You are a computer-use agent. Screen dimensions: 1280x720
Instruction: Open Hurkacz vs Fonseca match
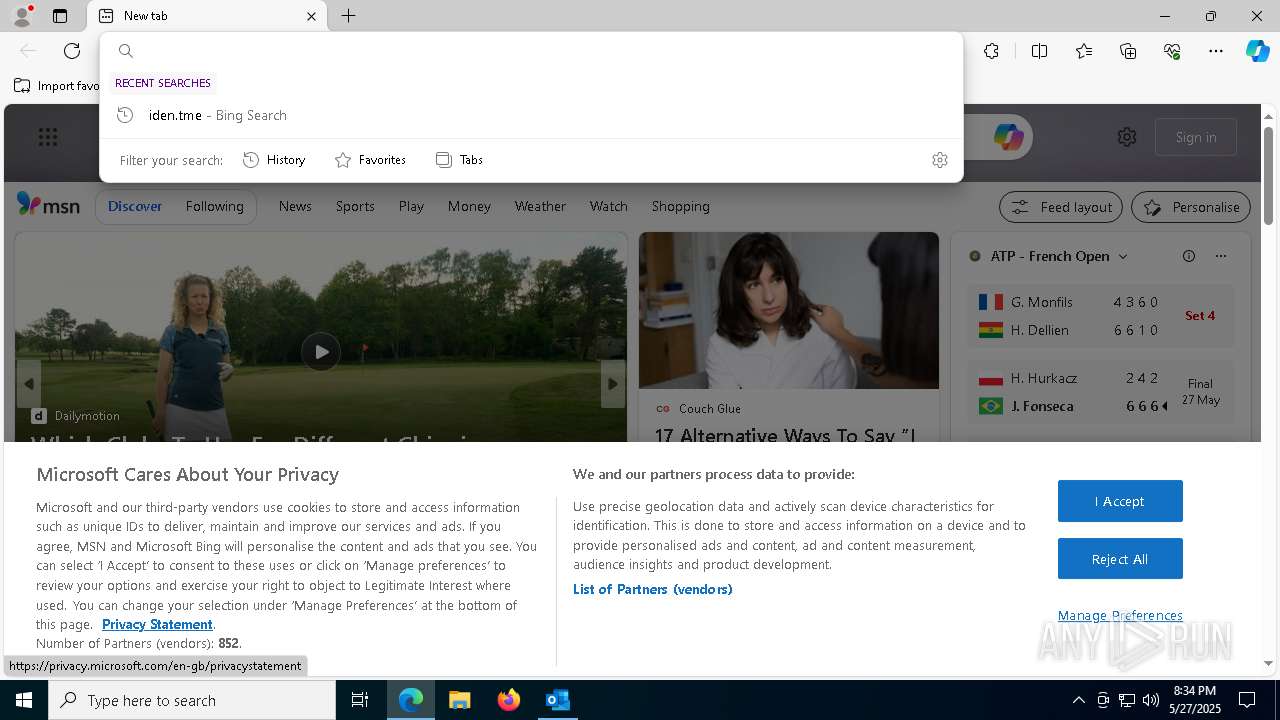coord(1100,392)
